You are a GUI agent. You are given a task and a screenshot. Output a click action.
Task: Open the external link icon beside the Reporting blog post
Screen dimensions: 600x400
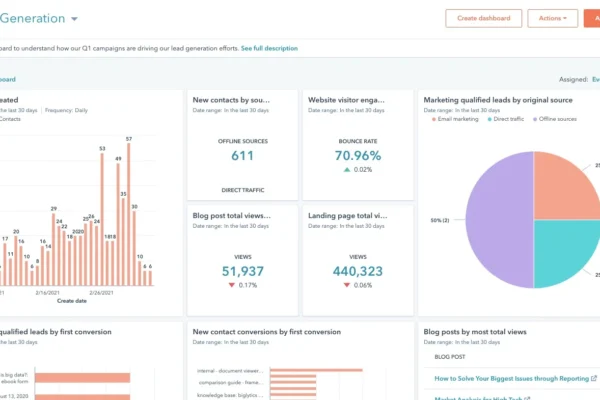click(593, 379)
